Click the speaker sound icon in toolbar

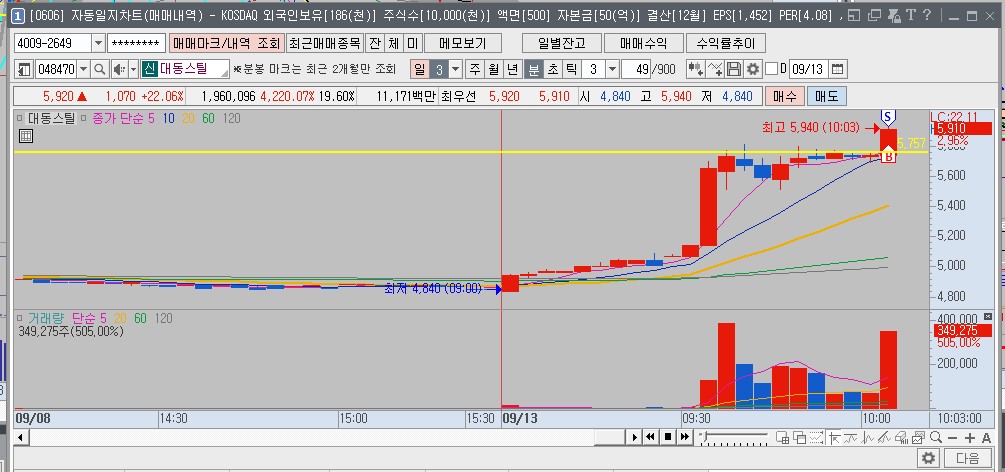pos(119,69)
